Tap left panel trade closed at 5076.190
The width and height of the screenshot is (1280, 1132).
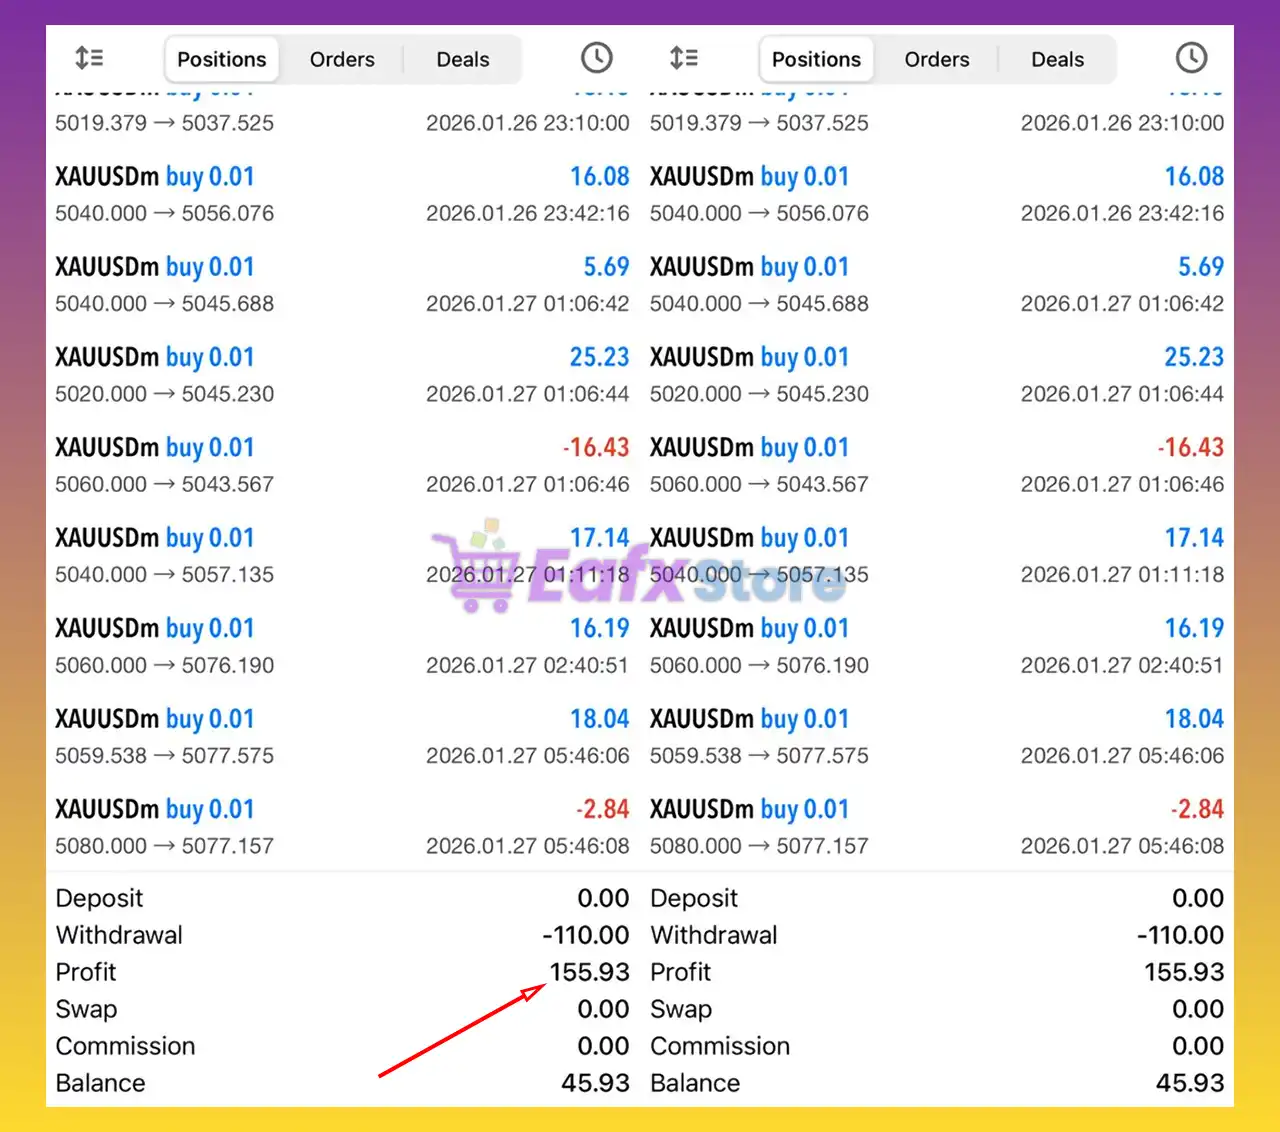[342, 646]
